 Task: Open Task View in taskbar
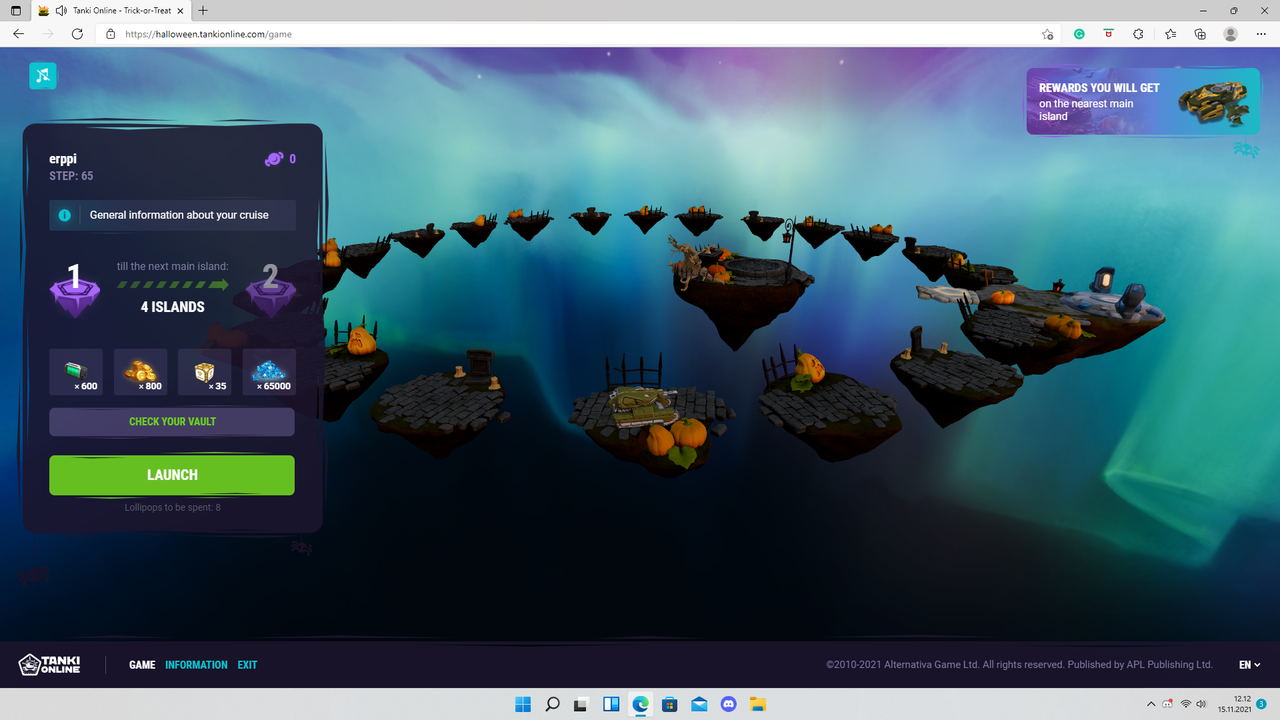tap(581, 704)
